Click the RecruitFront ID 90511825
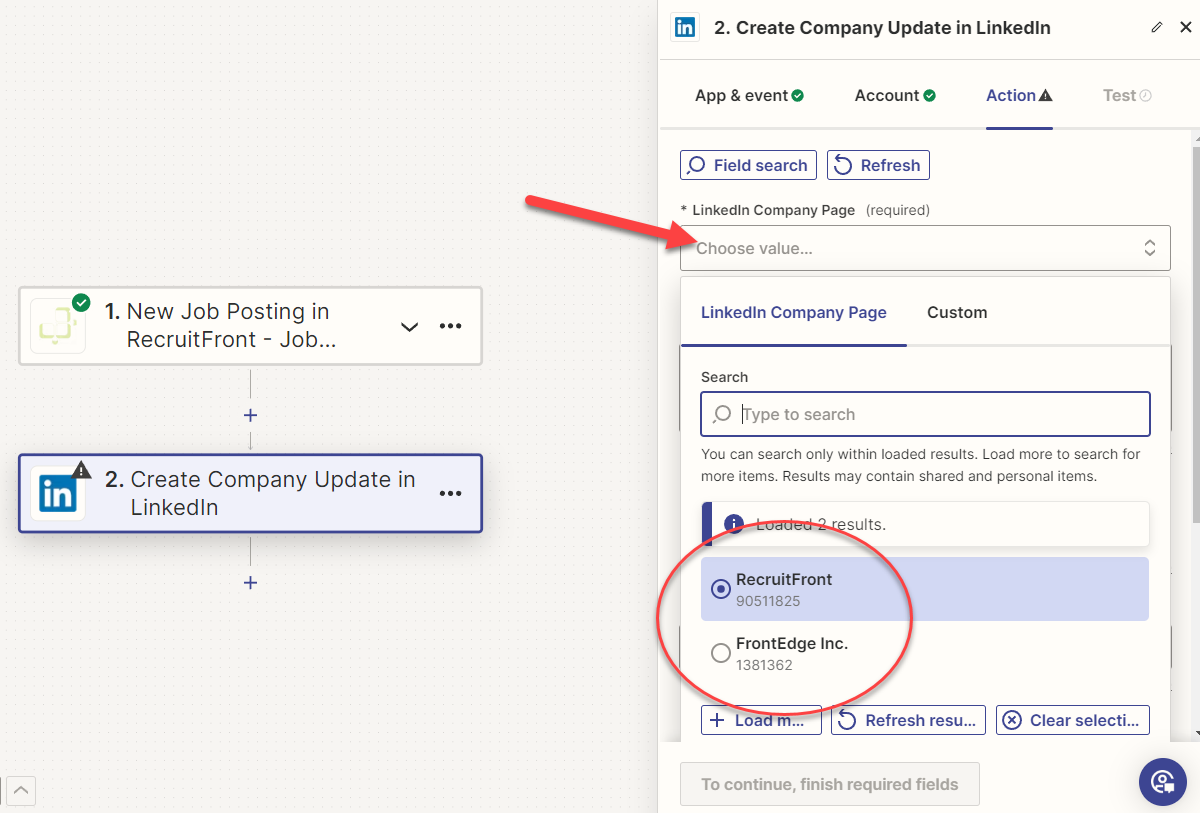 [768, 602]
